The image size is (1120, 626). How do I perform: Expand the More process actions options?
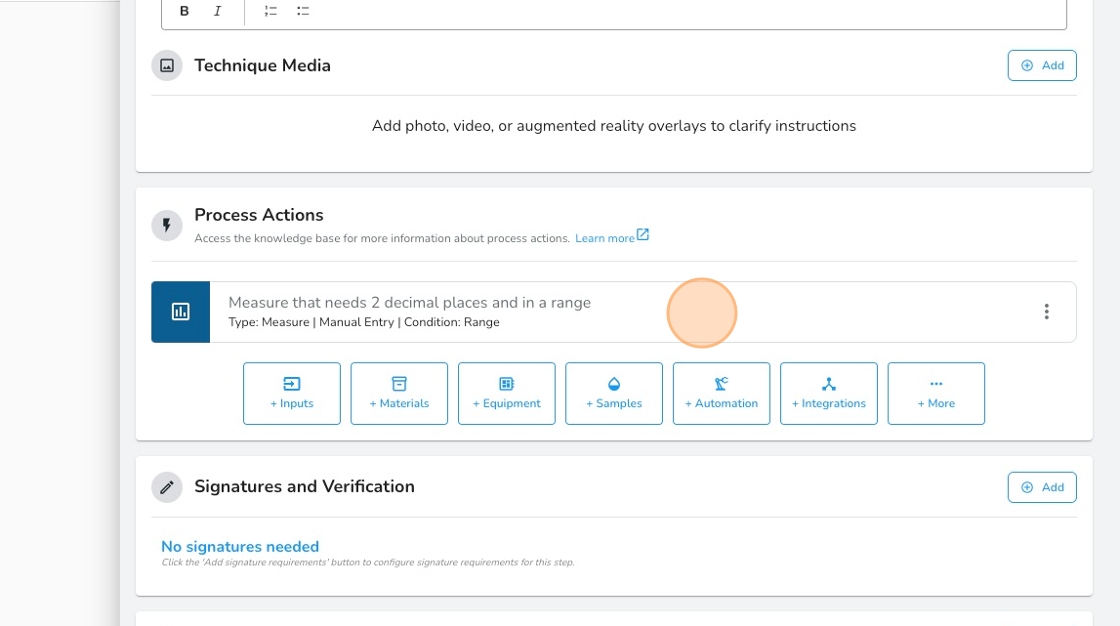935,393
